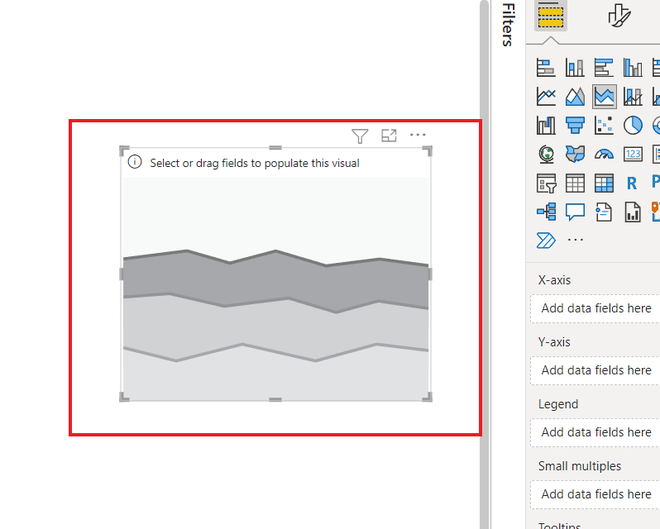This screenshot has width=660, height=529.
Task: Insert an R script visual
Action: point(632,183)
